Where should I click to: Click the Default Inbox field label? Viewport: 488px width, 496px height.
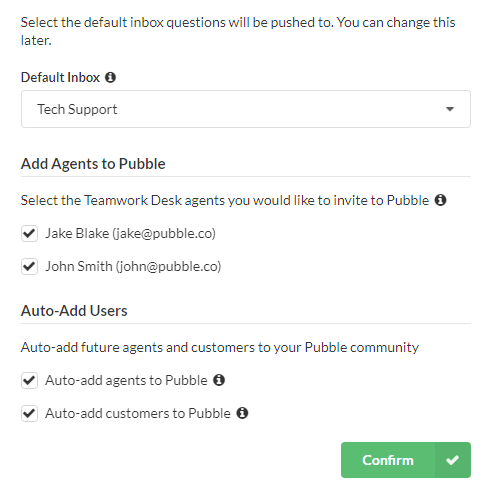60,77
